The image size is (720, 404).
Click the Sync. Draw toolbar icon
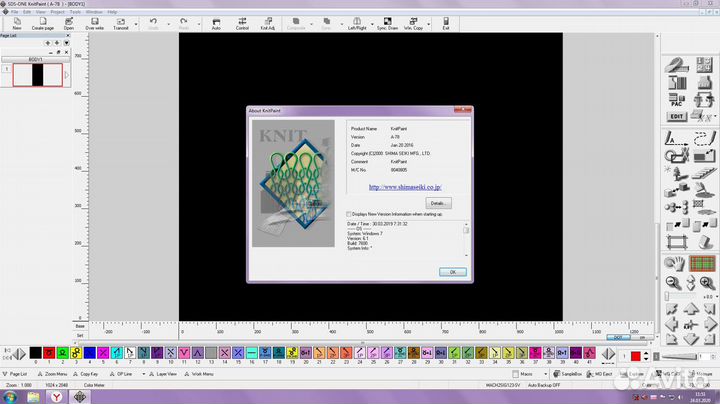[x=388, y=24]
